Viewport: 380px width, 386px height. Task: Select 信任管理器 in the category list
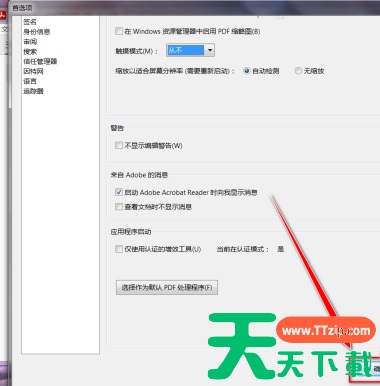pyautogui.click(x=40, y=61)
